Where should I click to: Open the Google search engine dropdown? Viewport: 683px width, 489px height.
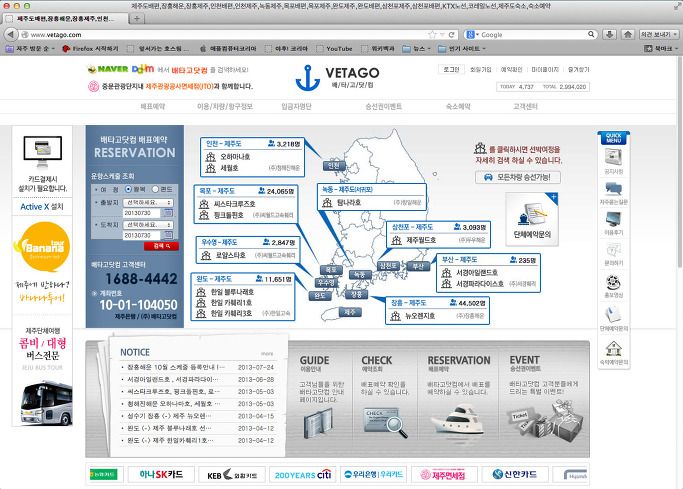click(x=472, y=34)
